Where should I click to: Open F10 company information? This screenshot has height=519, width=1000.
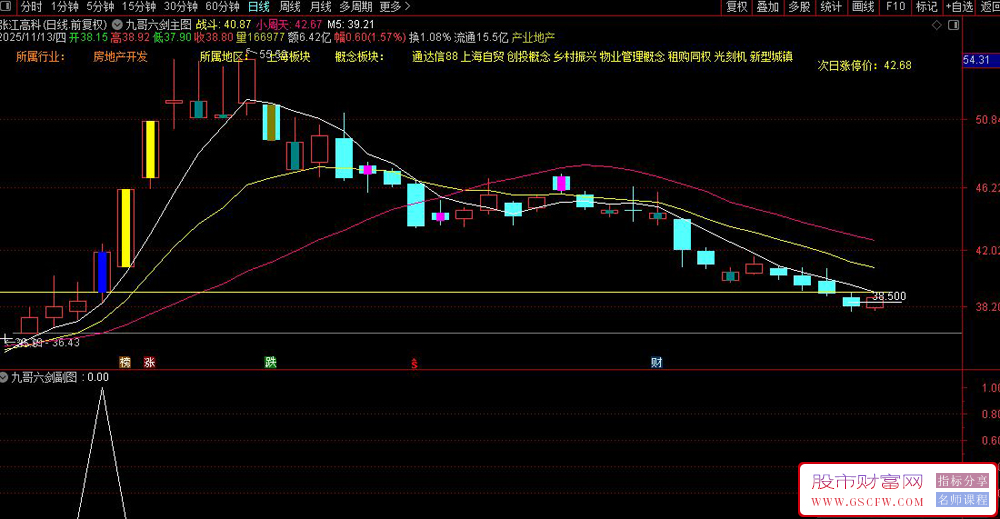pyautogui.click(x=895, y=6)
